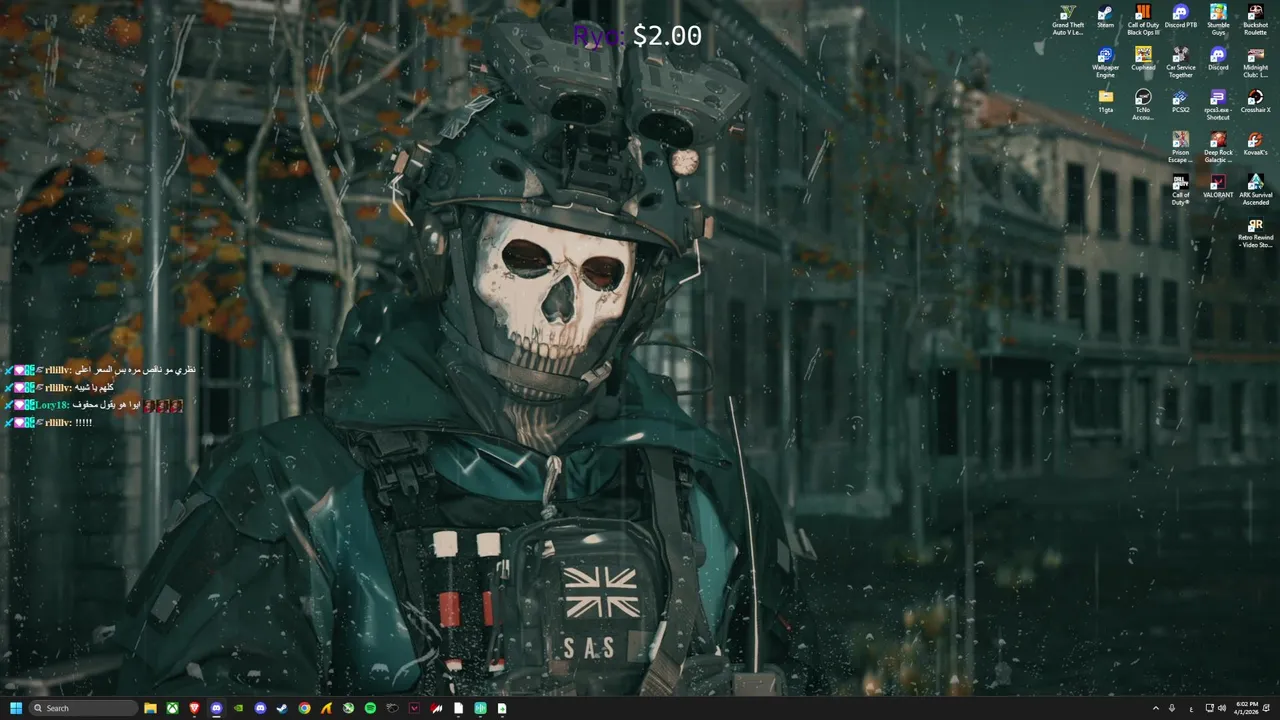
Task: Open the NVIDIA app taskbar icon
Action: (x=238, y=708)
